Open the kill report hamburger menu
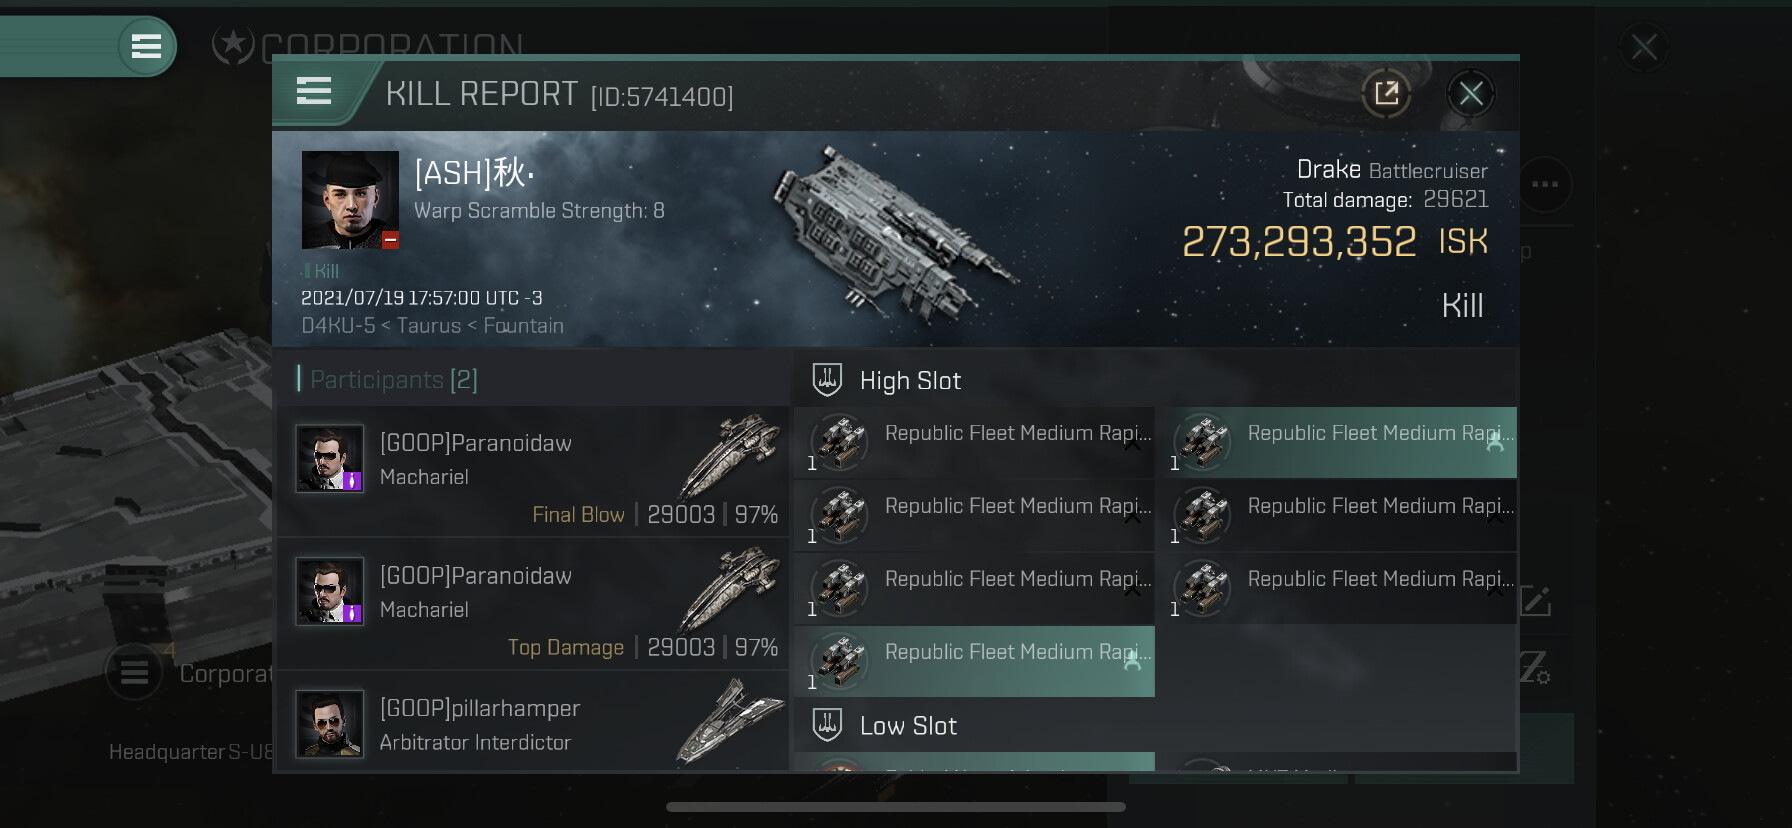1792x828 pixels. point(314,92)
